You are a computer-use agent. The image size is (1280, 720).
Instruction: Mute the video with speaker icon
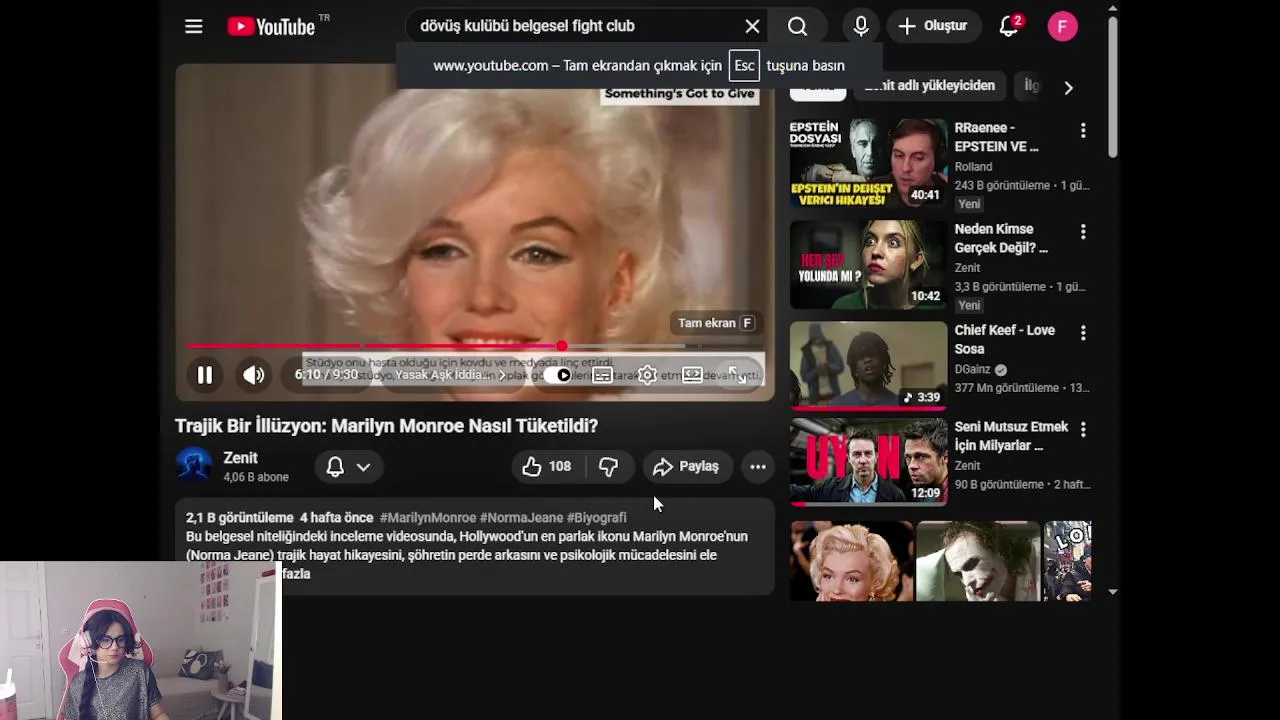254,375
